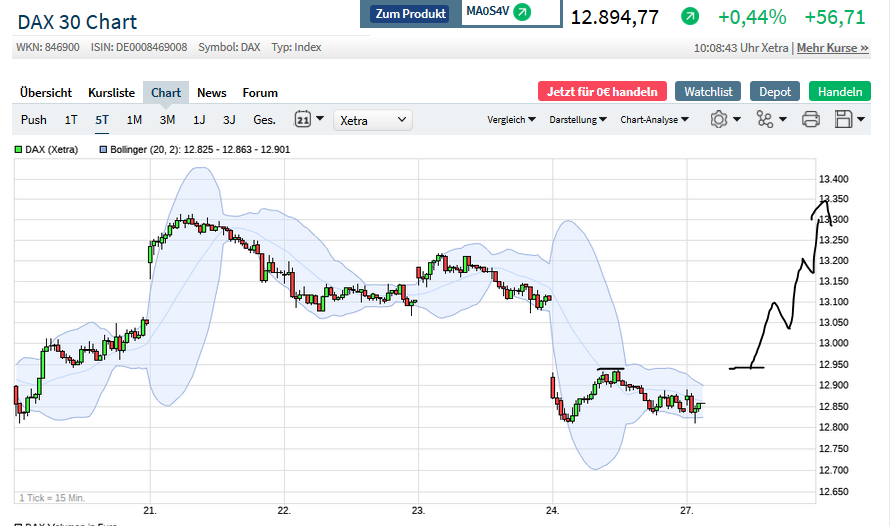
Task: Add DAX to Watchlist
Action: pos(708,91)
